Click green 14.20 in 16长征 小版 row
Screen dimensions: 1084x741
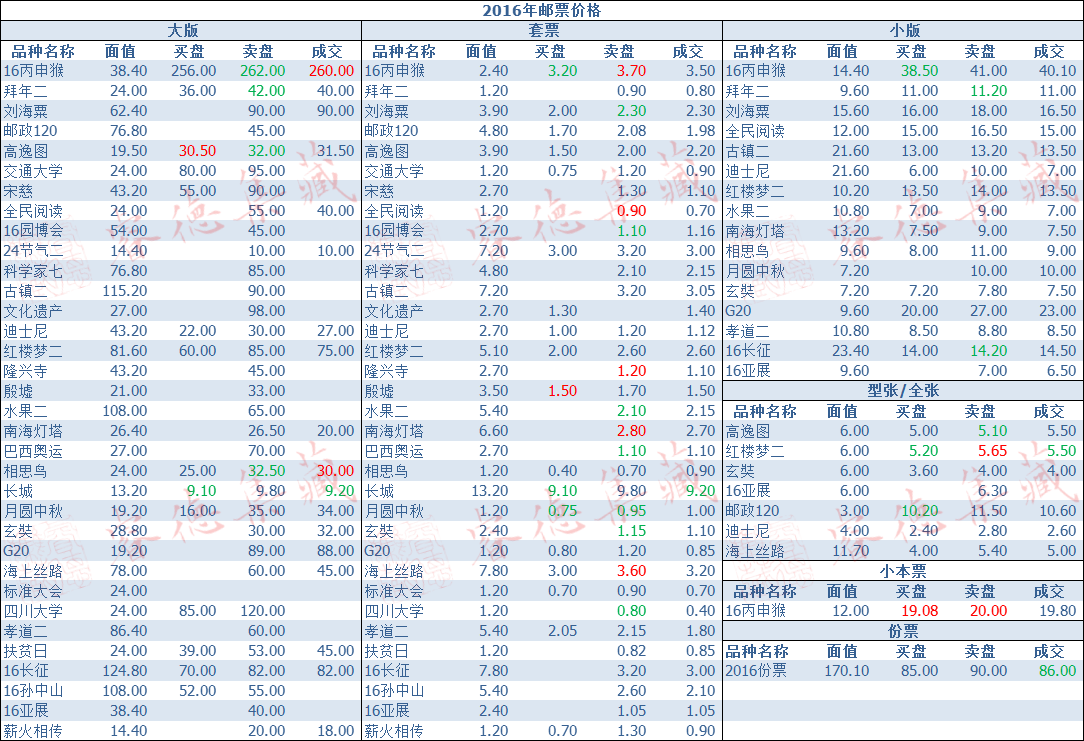point(989,351)
